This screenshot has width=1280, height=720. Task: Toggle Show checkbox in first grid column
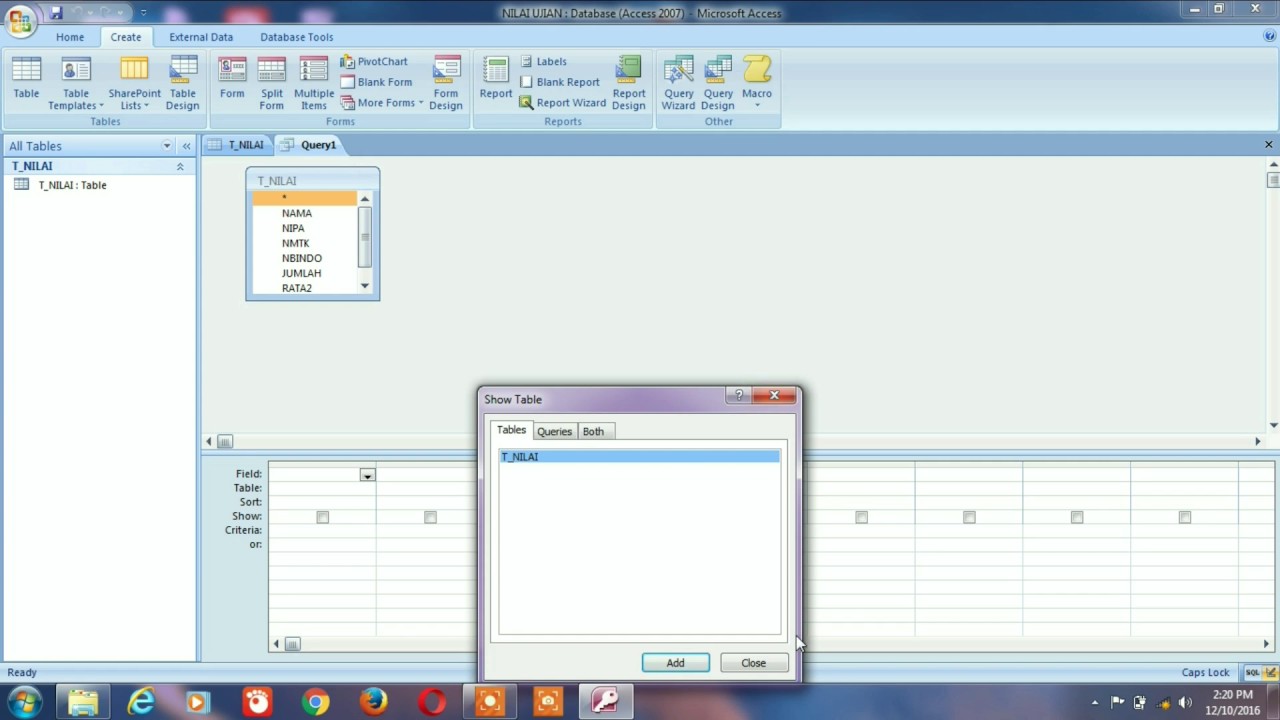(x=322, y=517)
